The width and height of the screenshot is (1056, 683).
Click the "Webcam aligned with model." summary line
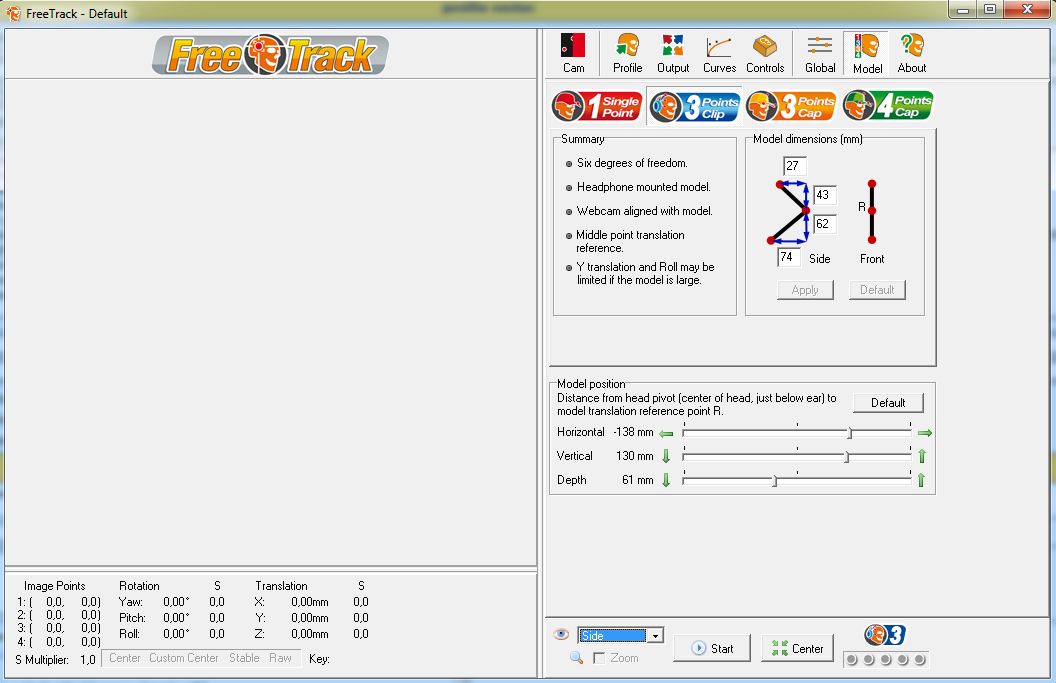[645, 211]
